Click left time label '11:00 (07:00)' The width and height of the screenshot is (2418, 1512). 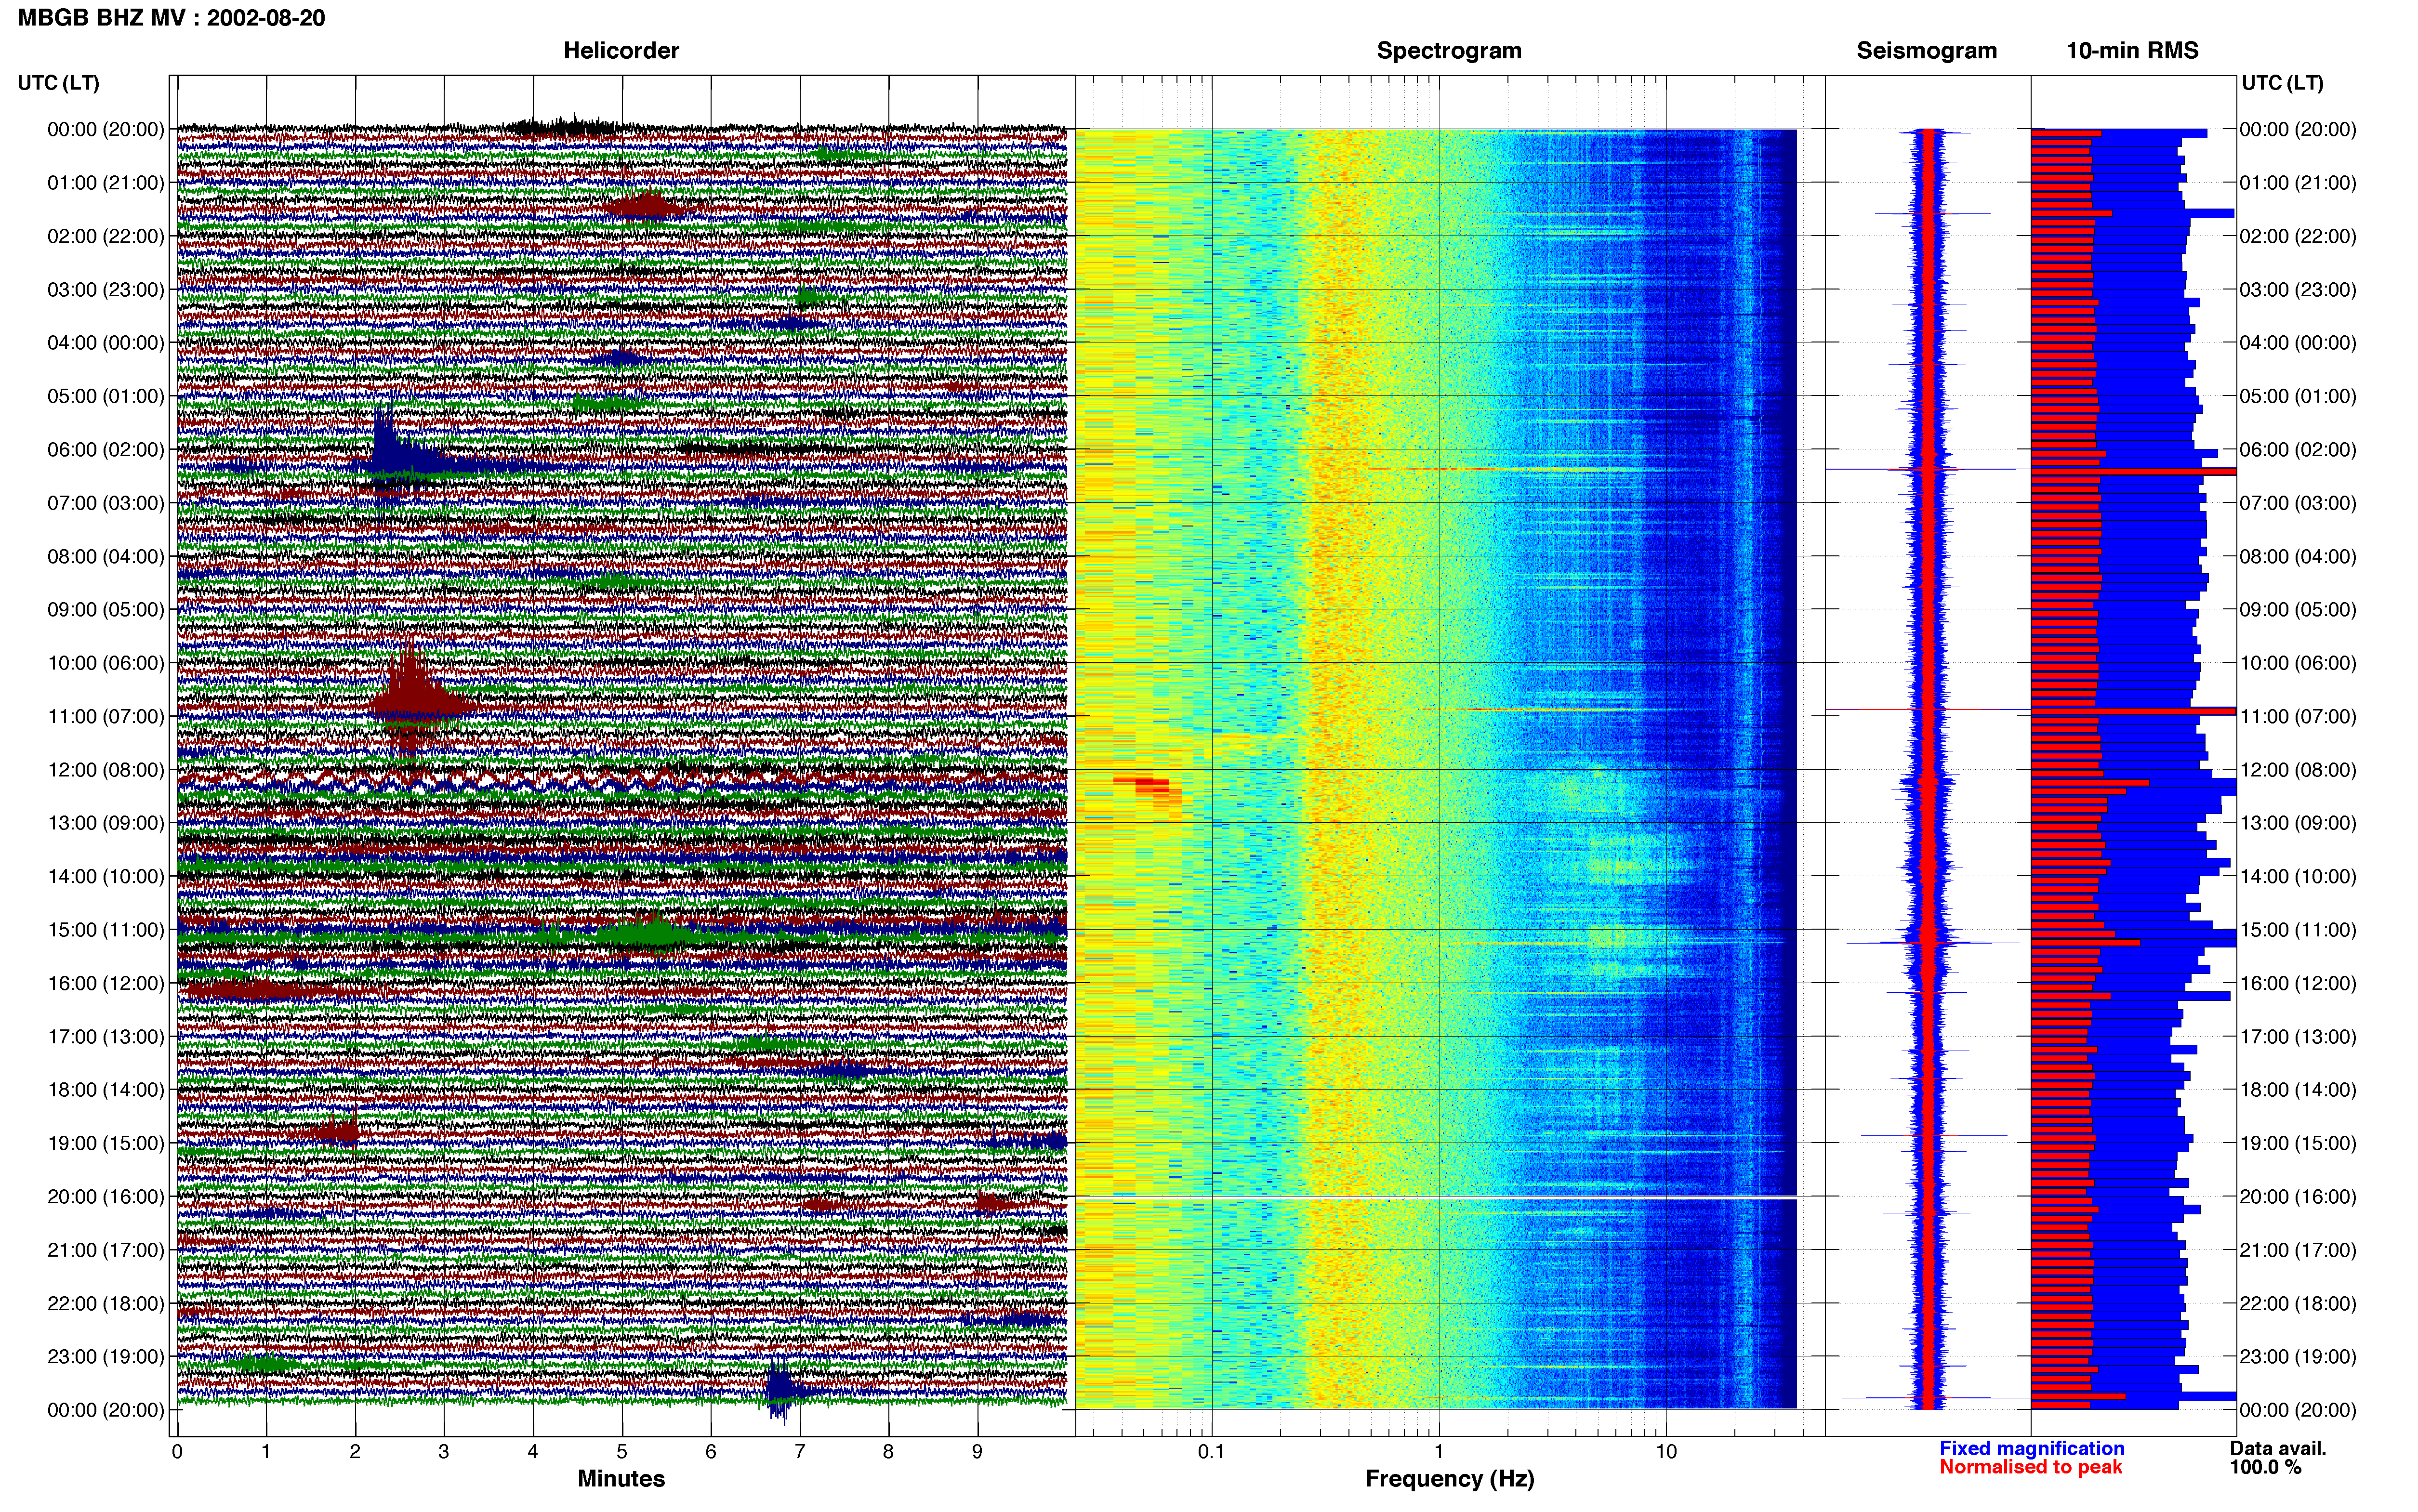[106, 717]
